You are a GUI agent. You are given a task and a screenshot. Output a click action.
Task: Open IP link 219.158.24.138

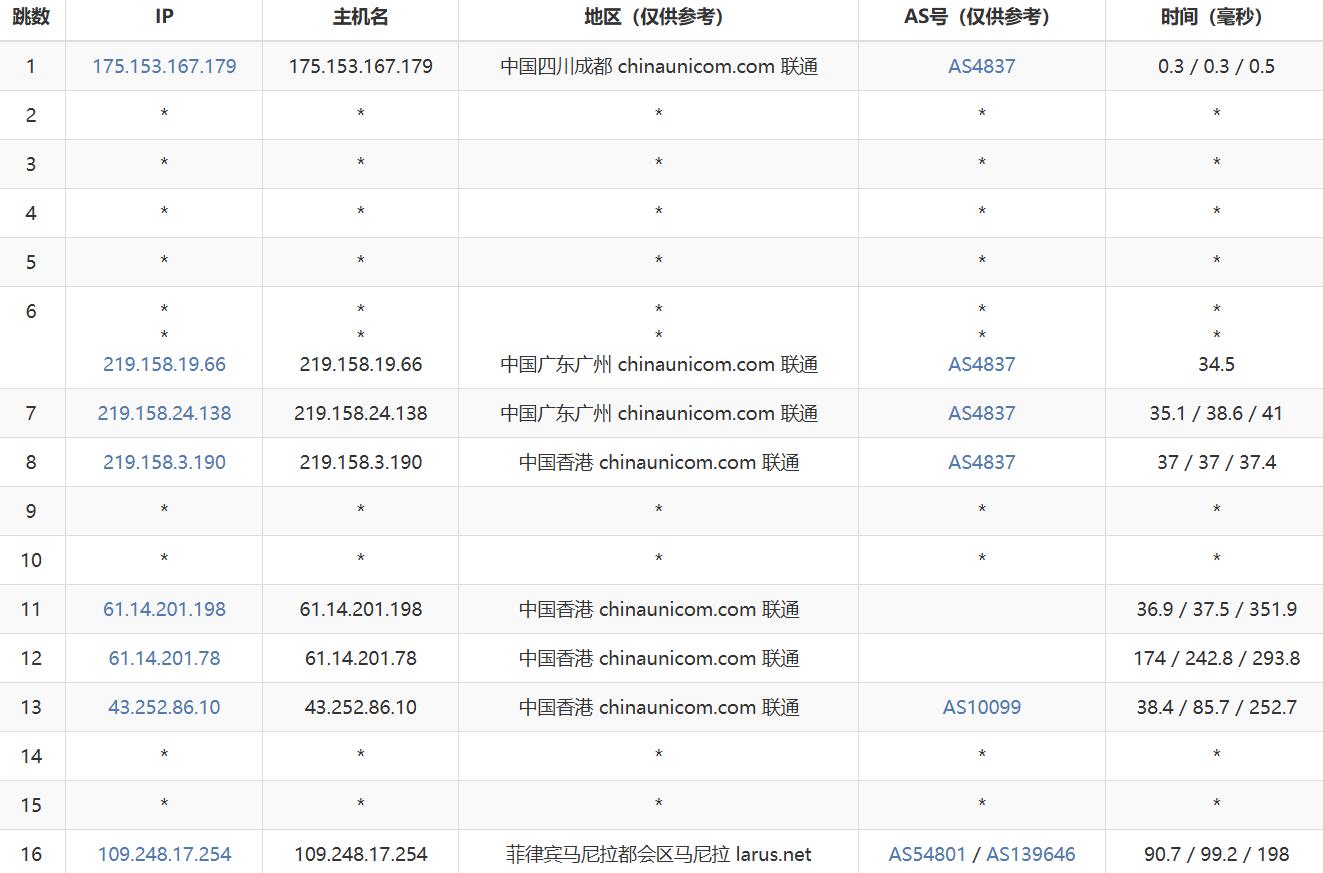pyautogui.click(x=164, y=413)
